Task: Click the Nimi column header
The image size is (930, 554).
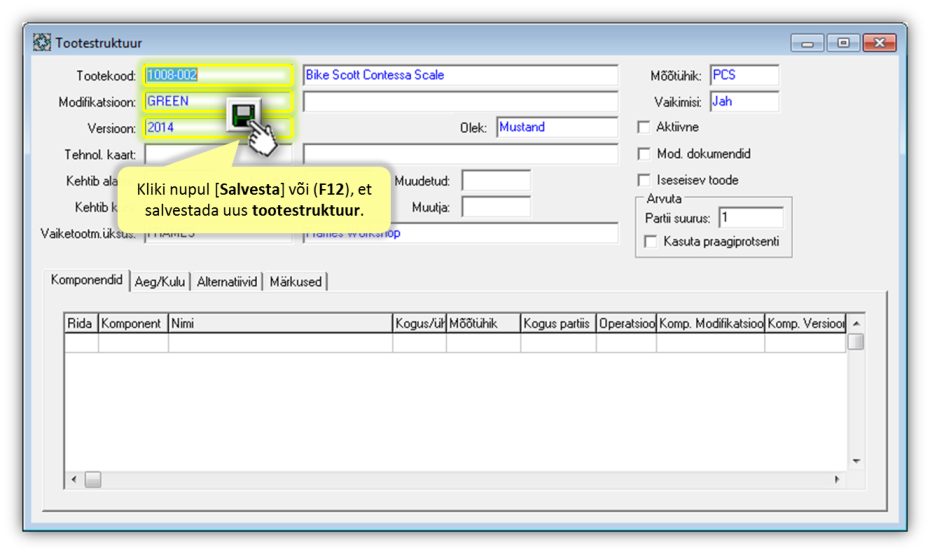Action: coord(280,323)
